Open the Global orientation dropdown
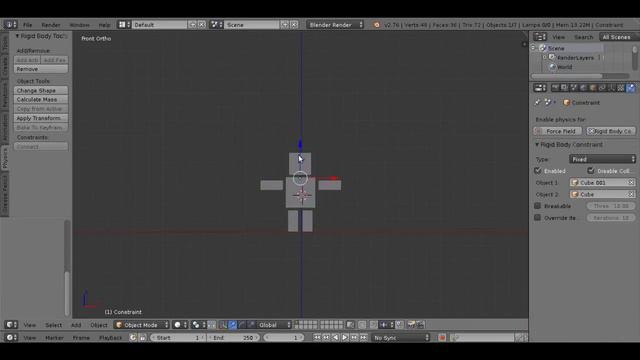This screenshot has width=640, height=360. pyautogui.click(x=274, y=325)
